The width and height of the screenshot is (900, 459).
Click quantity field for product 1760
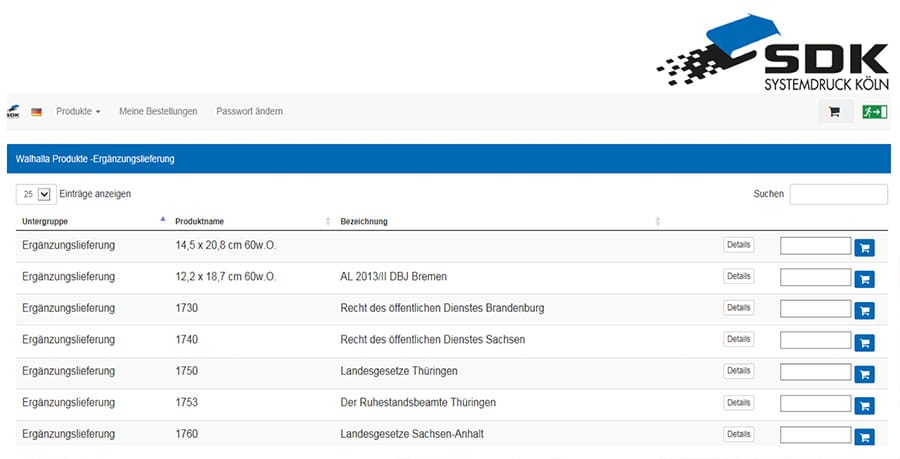click(816, 435)
